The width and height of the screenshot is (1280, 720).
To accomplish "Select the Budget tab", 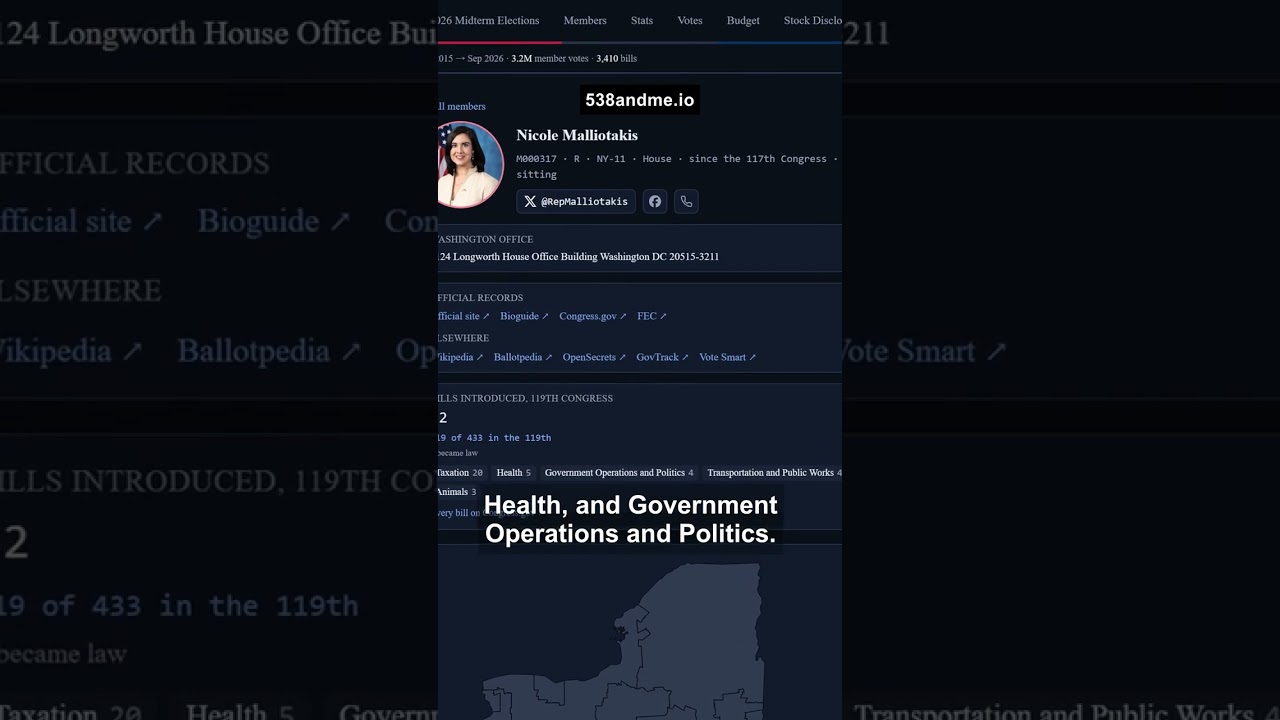I will [743, 20].
